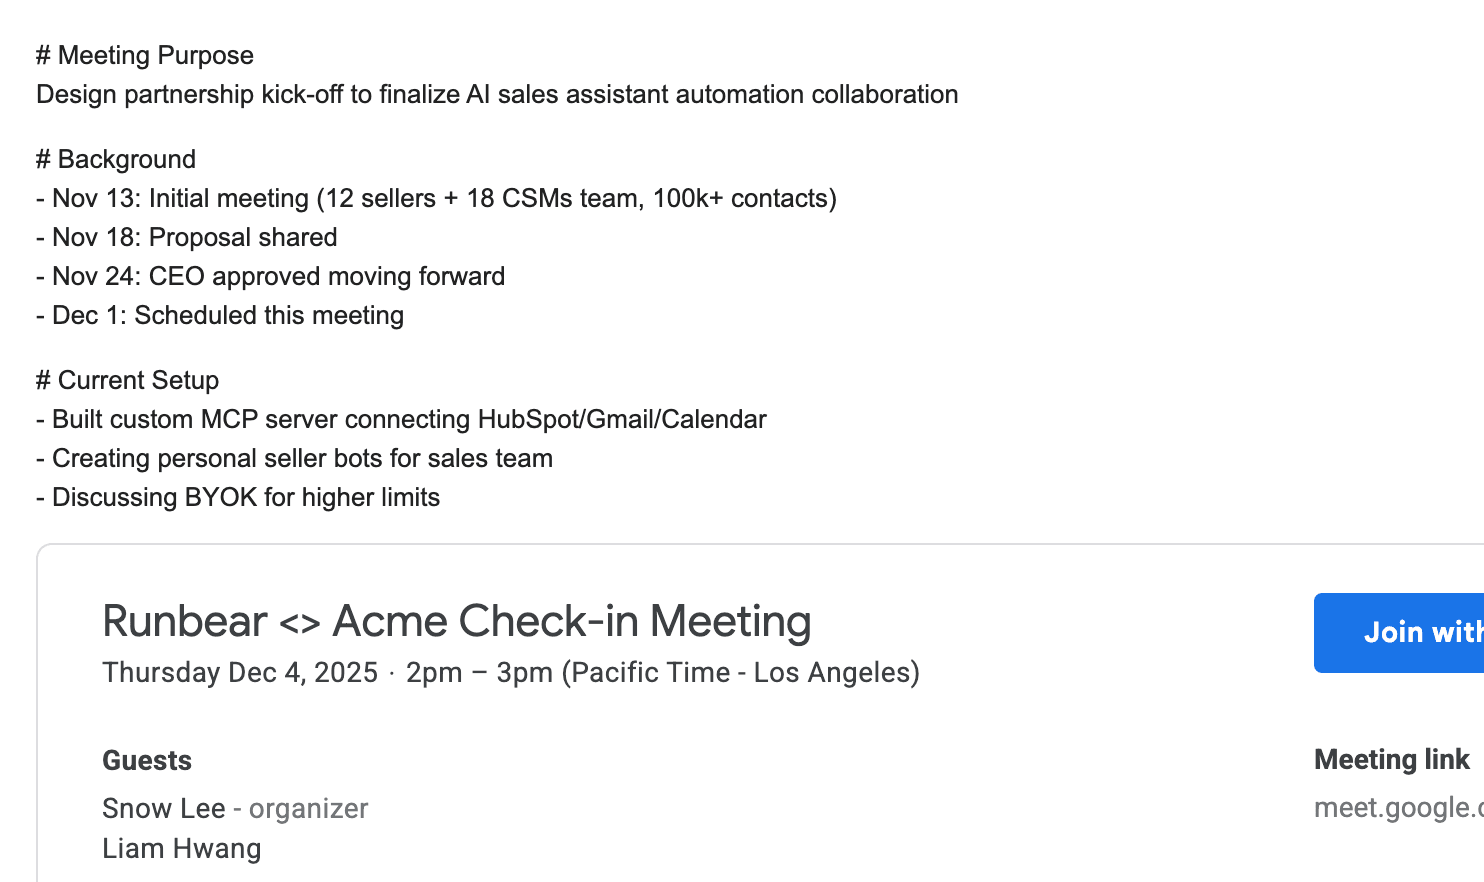Select guest Snow Lee

tap(163, 808)
